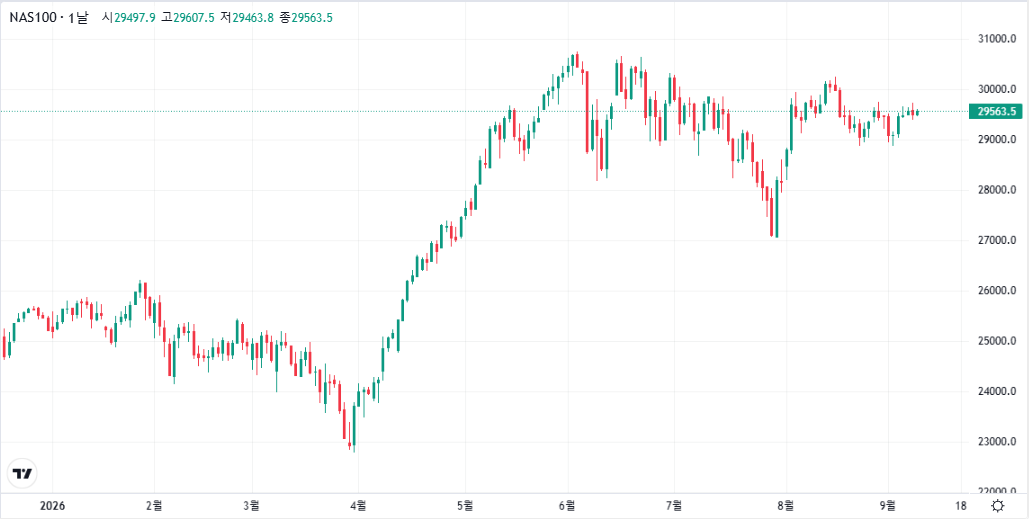Click the open value 29497.9
Image resolution: width=1030 pixels, height=519 pixels.
(135, 18)
